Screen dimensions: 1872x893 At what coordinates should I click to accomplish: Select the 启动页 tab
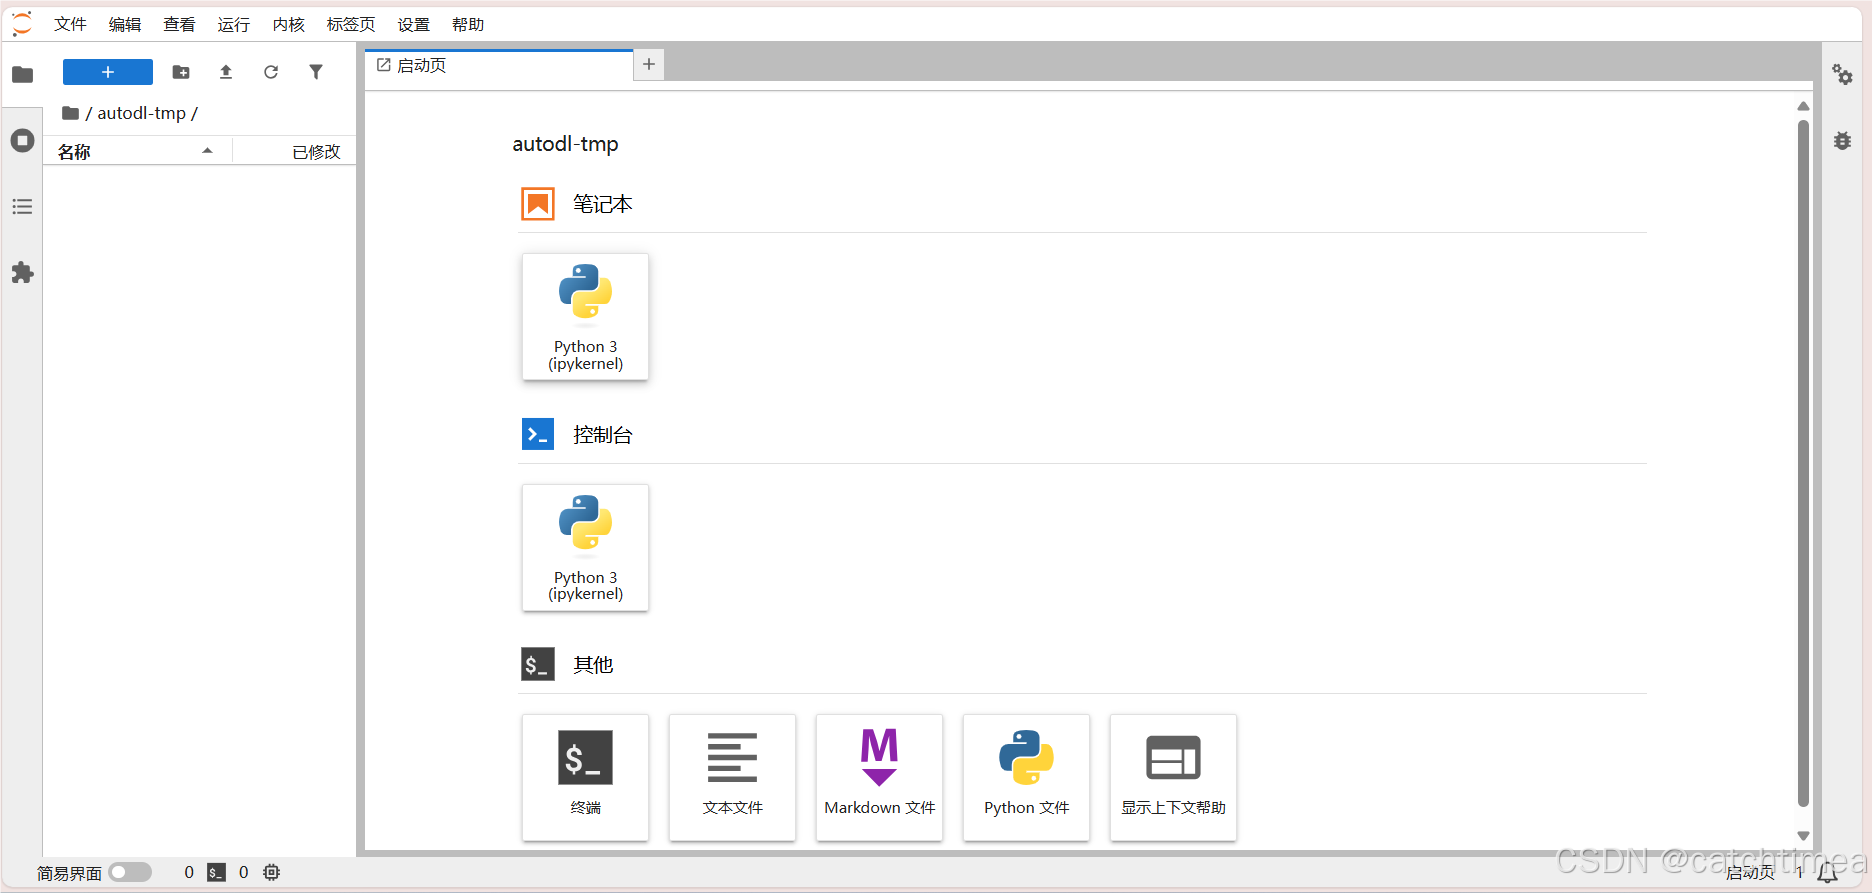499,65
